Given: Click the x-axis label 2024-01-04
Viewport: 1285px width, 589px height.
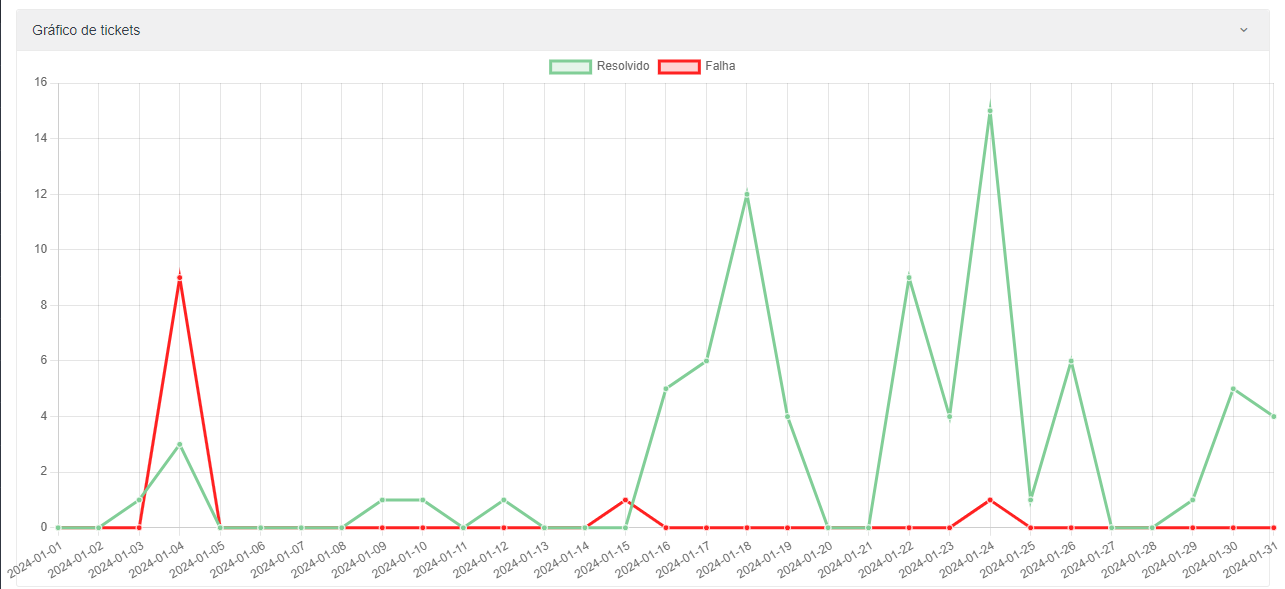Looking at the screenshot, I should [157, 558].
